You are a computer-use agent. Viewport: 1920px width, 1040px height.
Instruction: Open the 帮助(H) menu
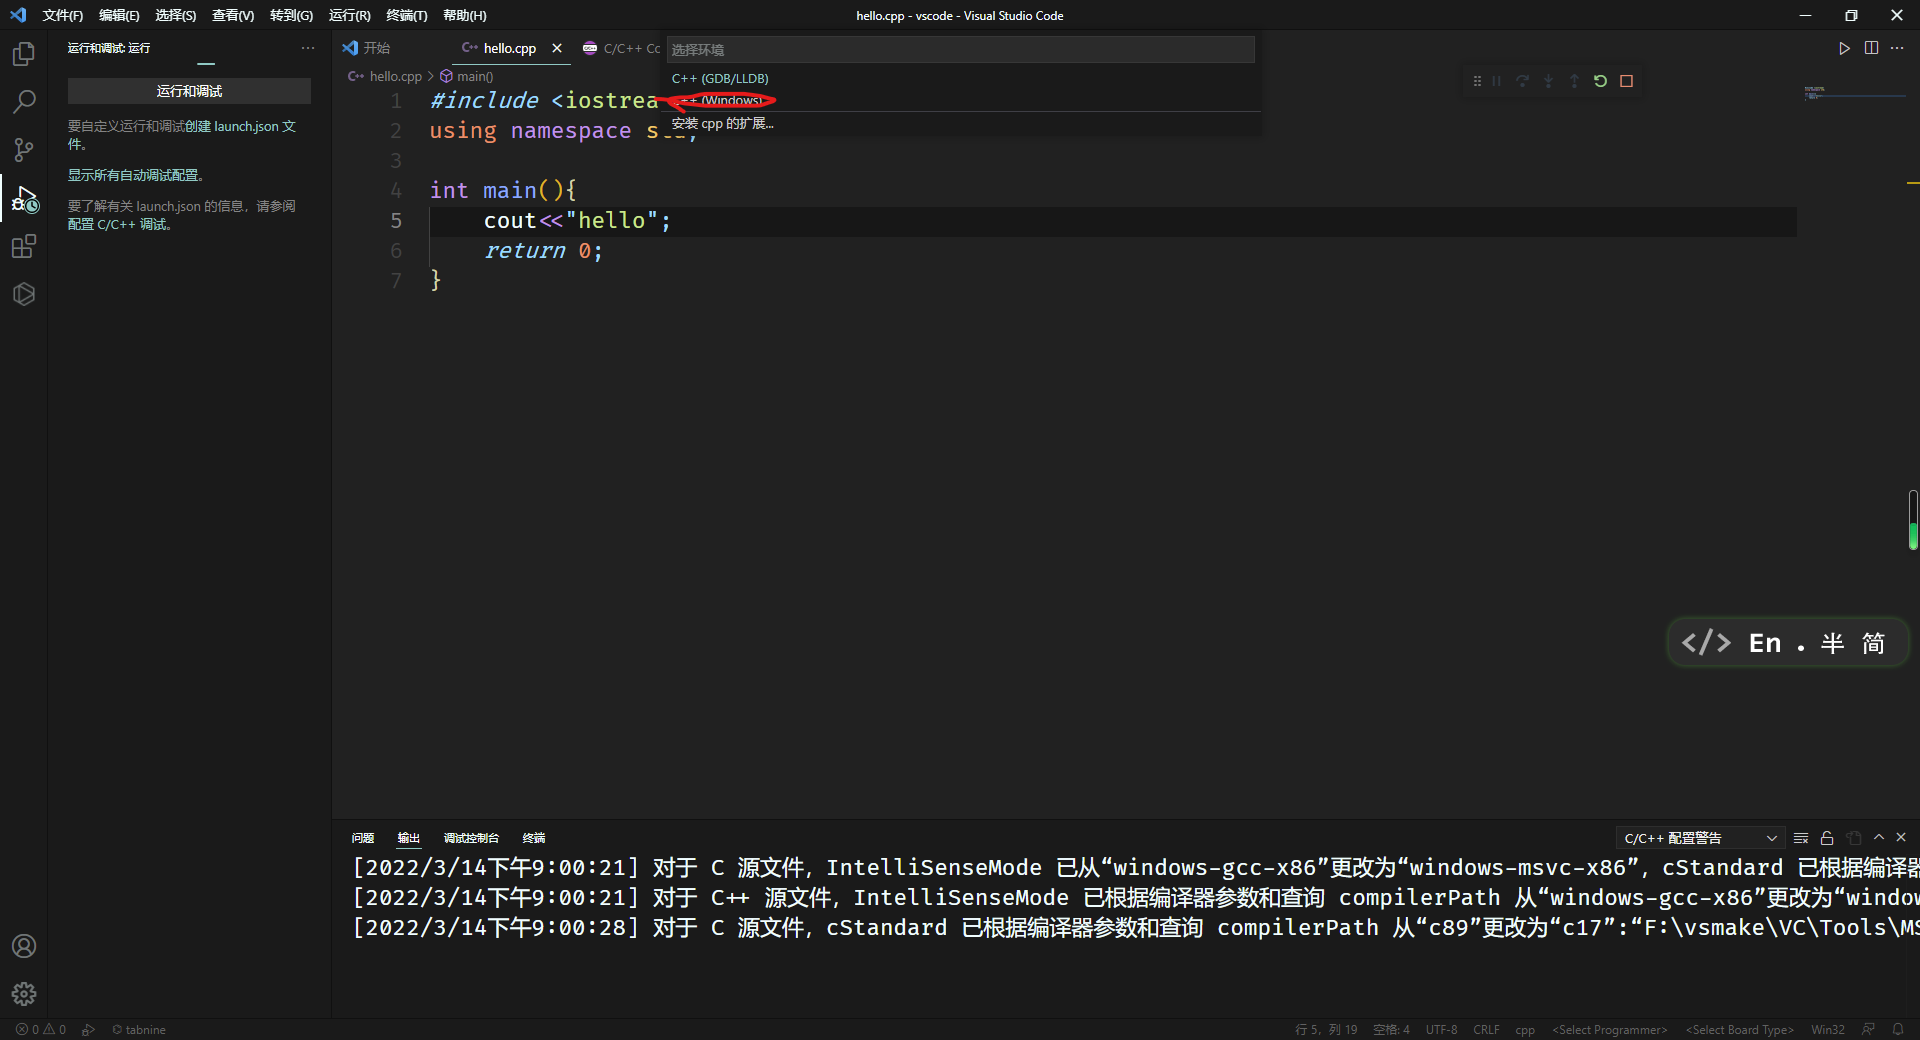pyautogui.click(x=465, y=15)
